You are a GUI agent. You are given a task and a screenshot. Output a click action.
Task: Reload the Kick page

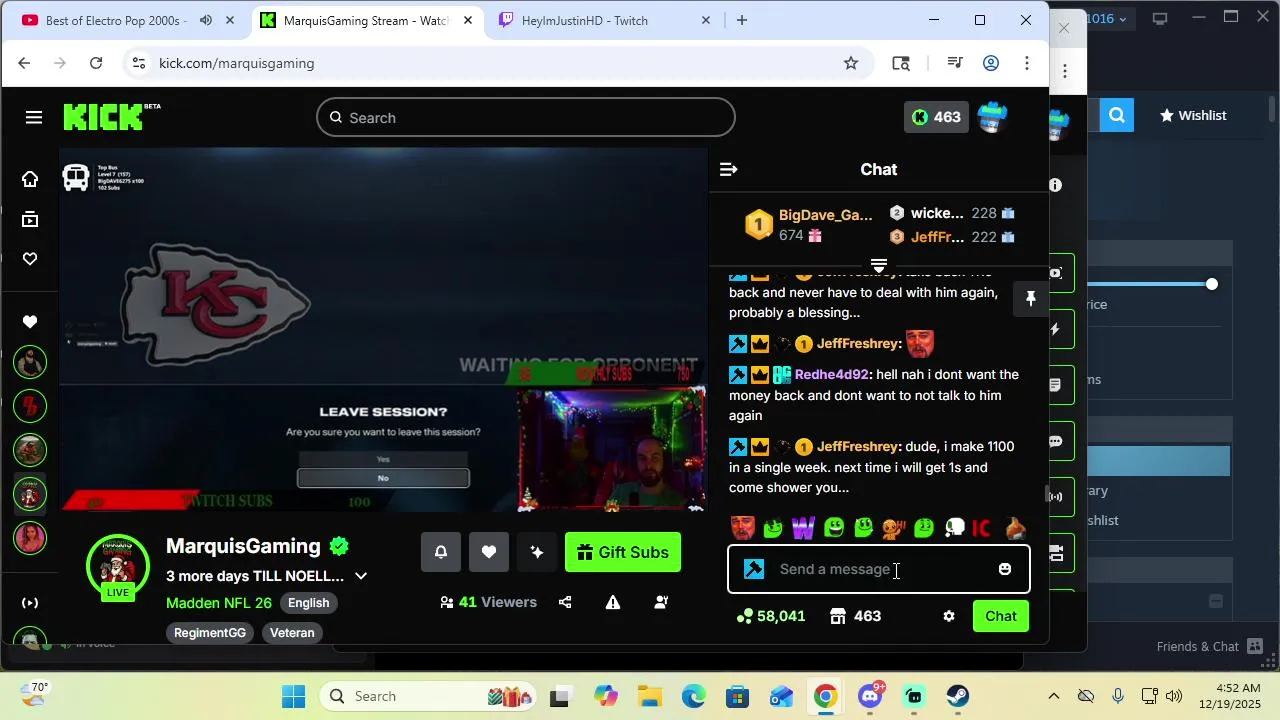96,63
